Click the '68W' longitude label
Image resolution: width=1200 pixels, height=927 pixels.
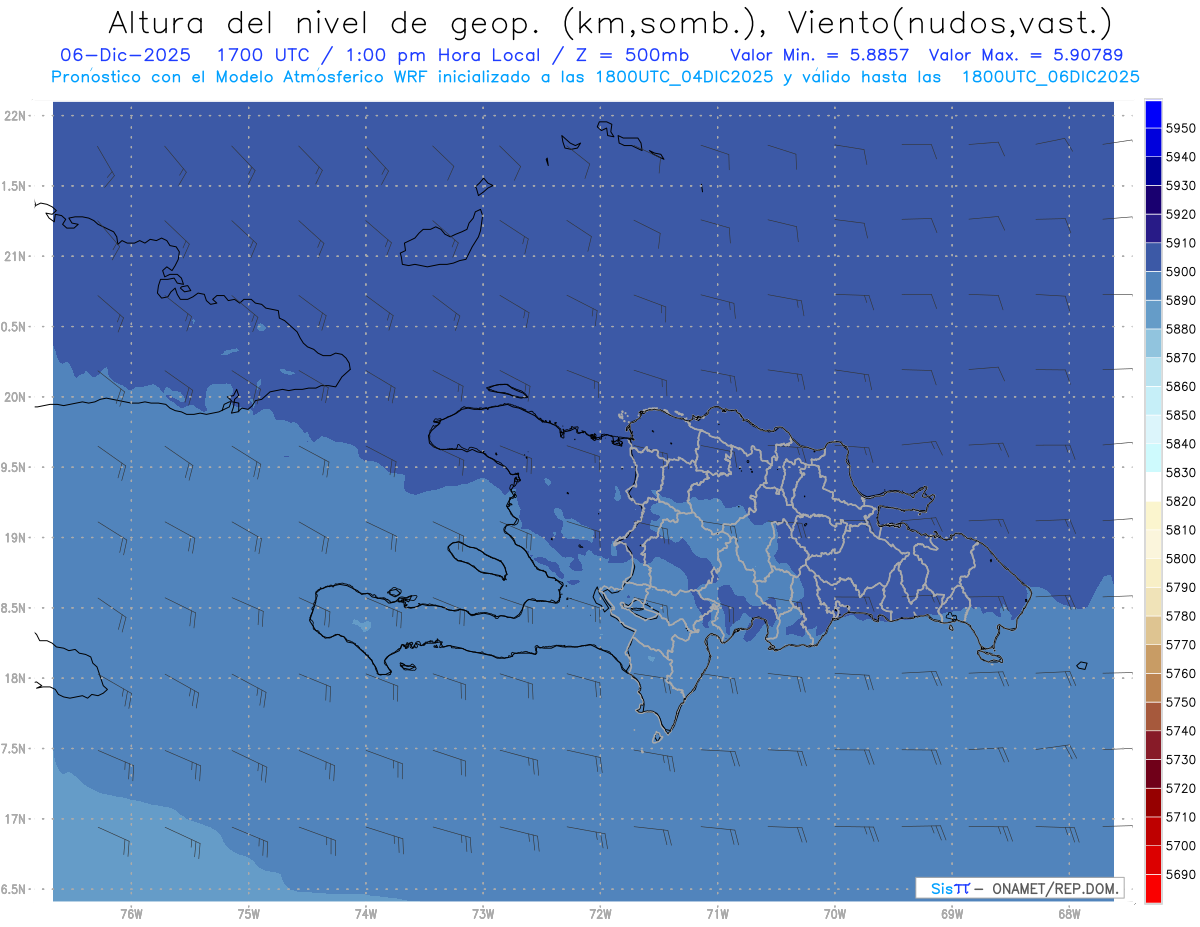click(1069, 914)
